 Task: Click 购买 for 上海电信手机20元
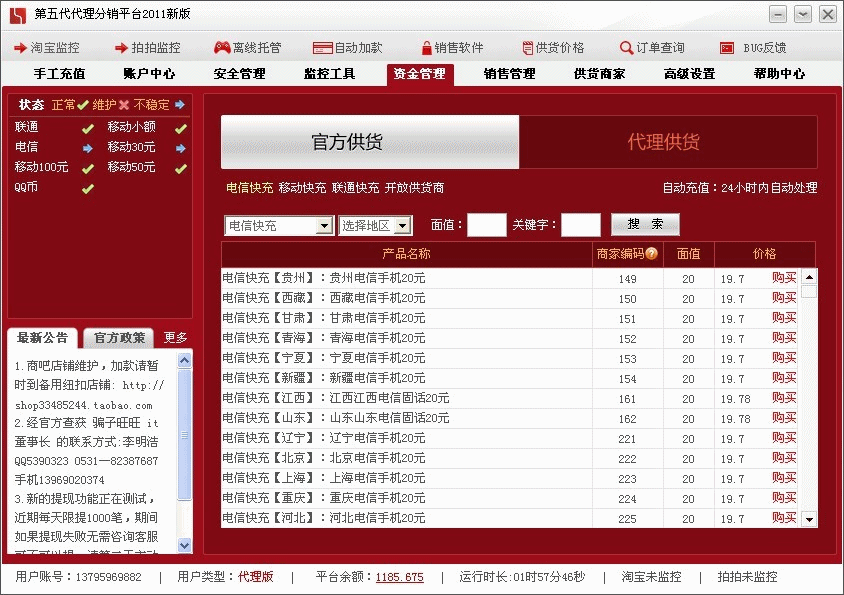[x=784, y=478]
